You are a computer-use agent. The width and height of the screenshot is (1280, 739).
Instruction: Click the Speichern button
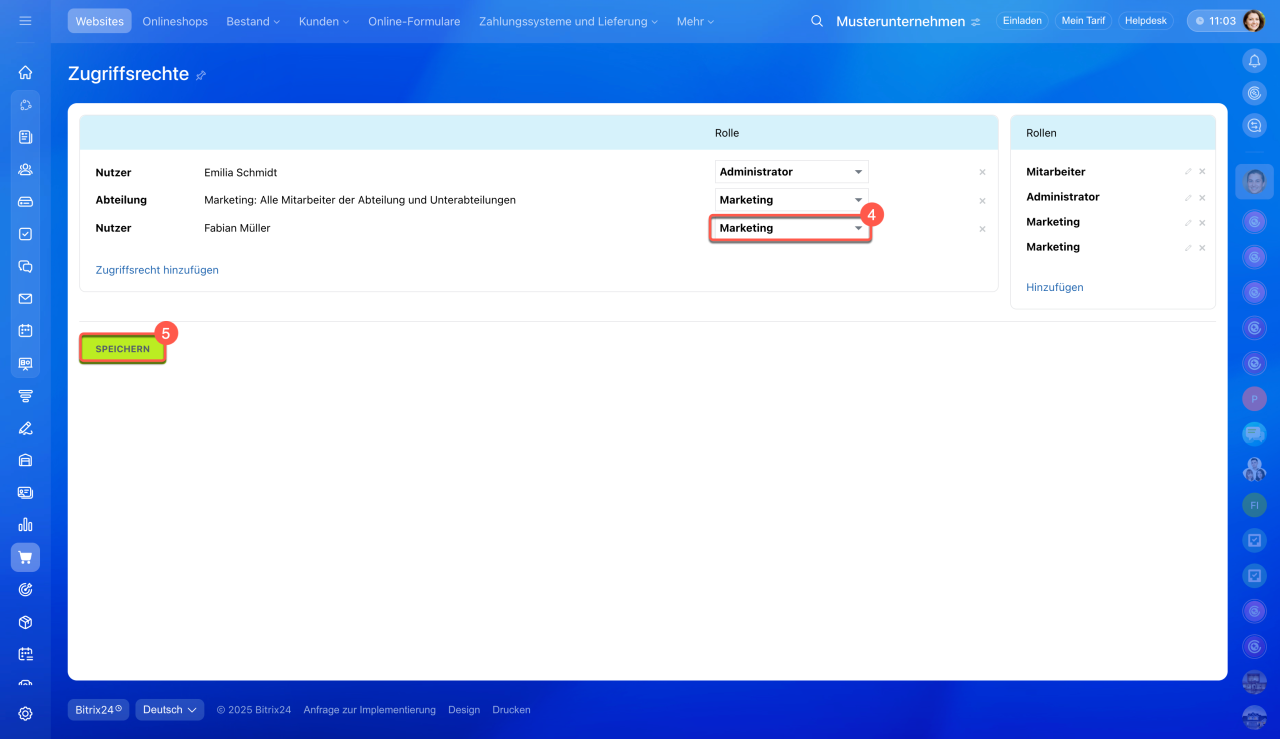(123, 349)
